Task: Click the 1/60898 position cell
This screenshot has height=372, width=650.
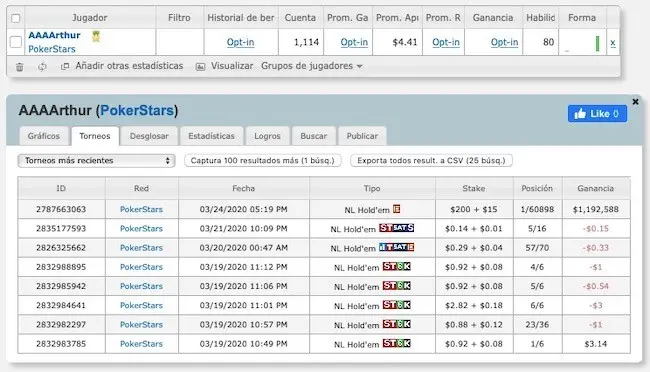Action: pos(537,209)
